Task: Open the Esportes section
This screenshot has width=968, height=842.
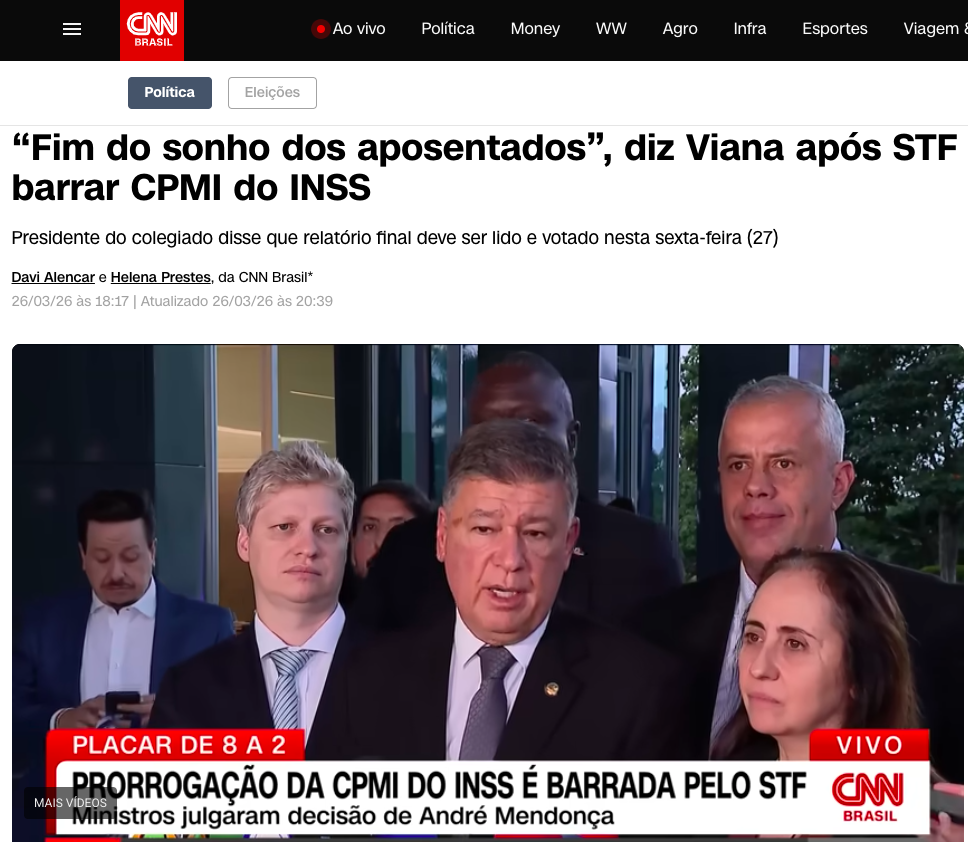Action: (x=835, y=29)
